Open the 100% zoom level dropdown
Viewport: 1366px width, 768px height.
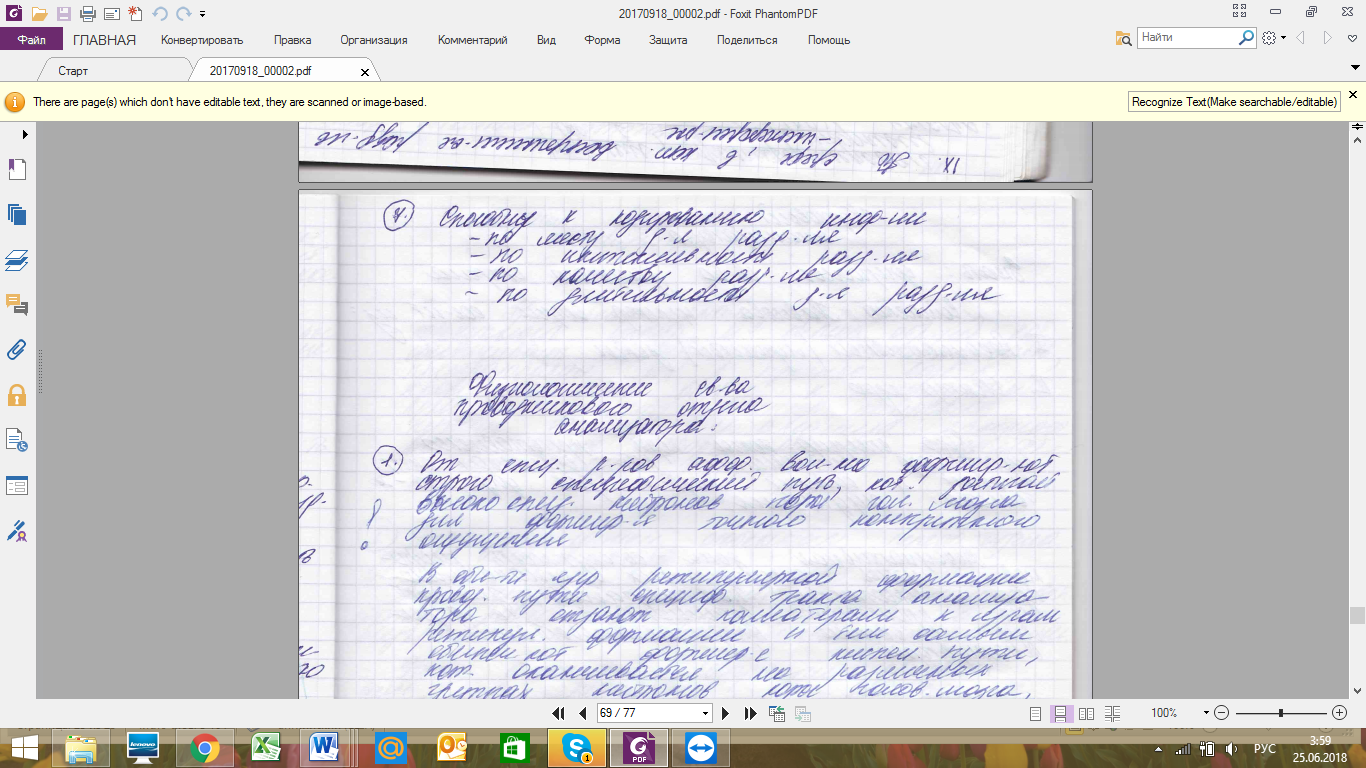click(1207, 714)
